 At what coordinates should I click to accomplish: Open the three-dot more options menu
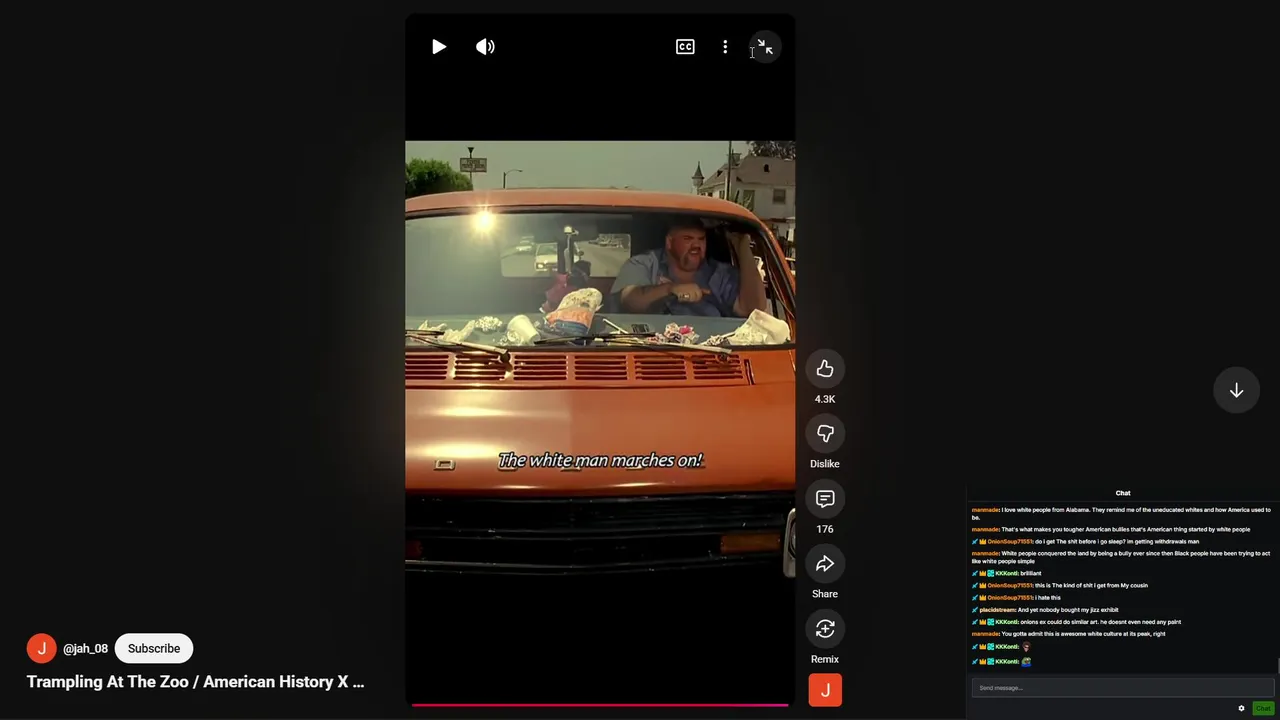click(x=725, y=47)
